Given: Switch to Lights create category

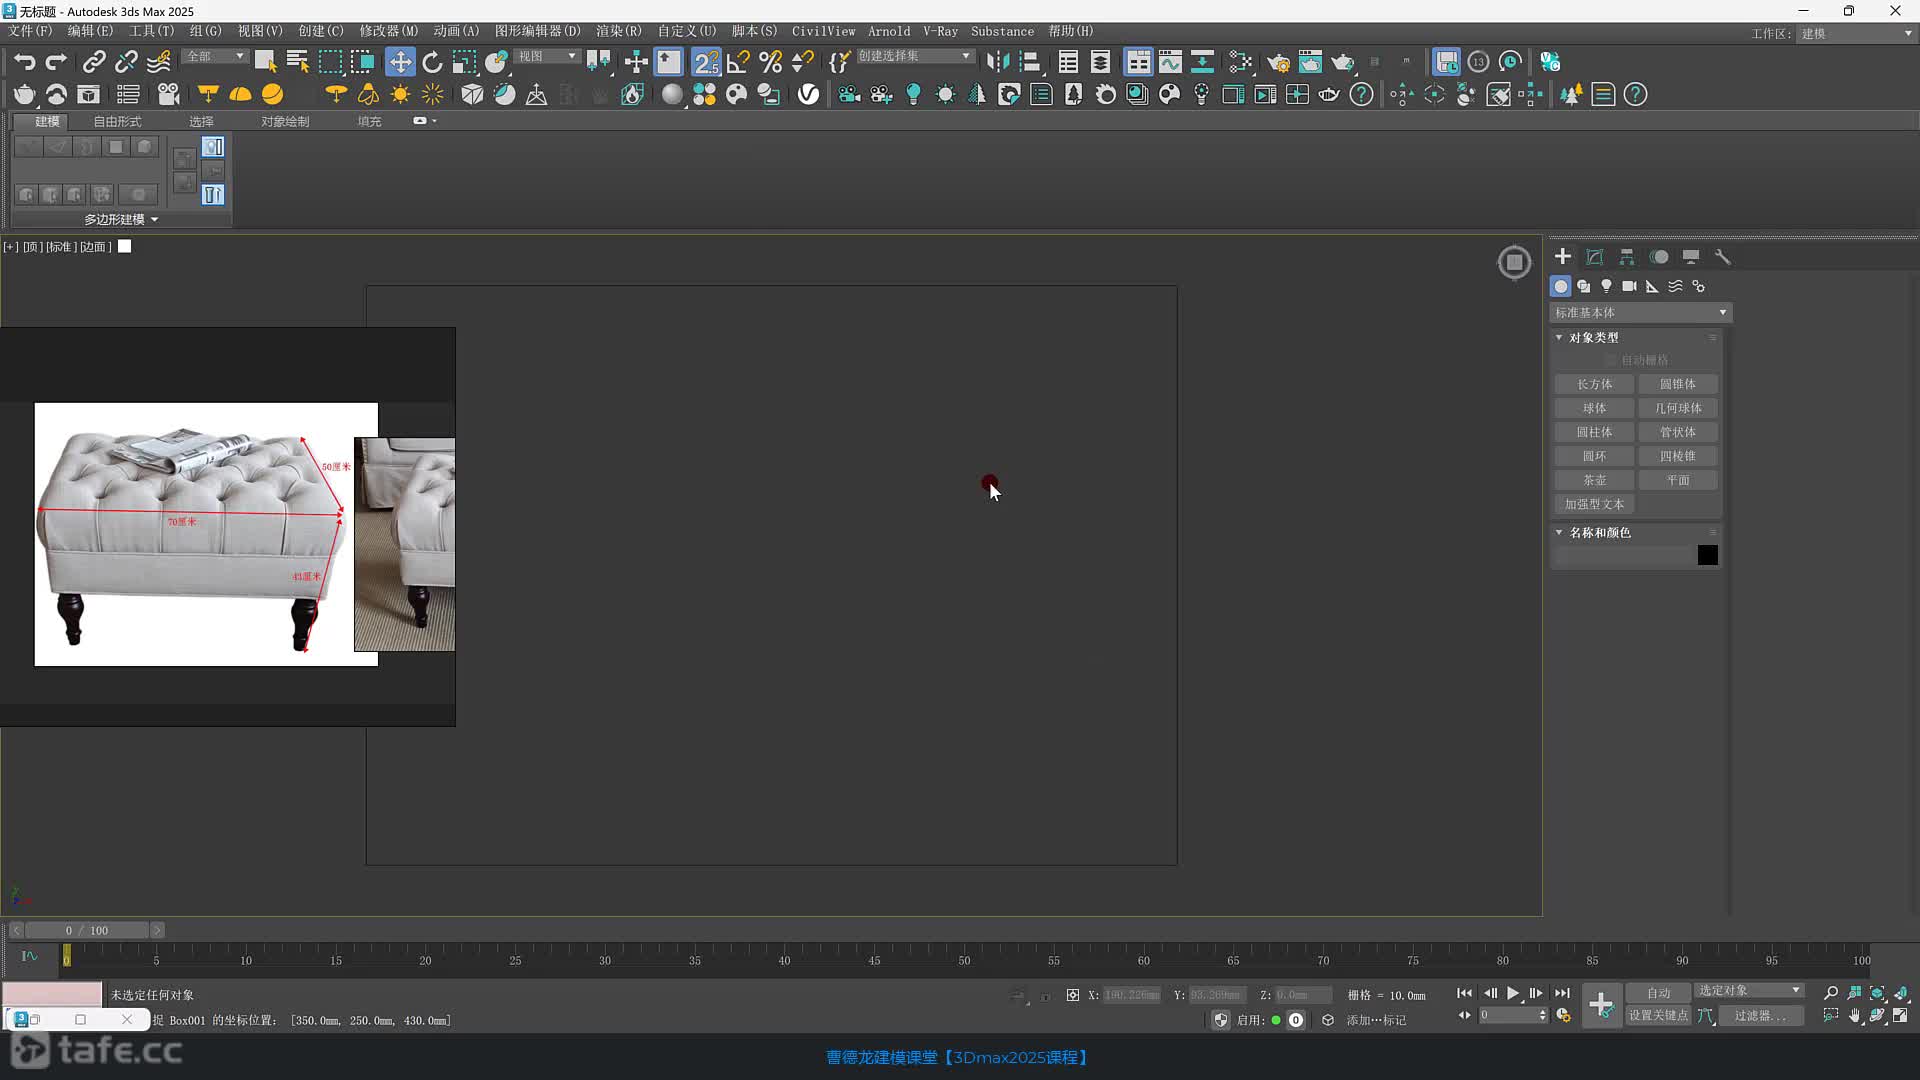Looking at the screenshot, I should point(1606,286).
